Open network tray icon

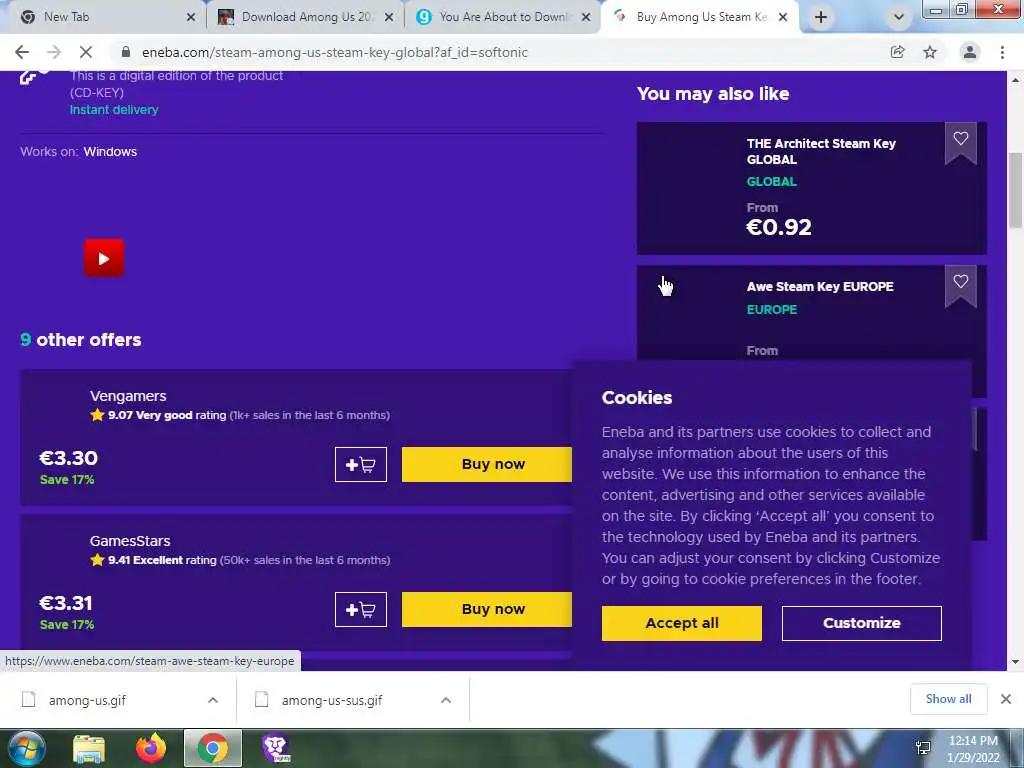click(923, 748)
